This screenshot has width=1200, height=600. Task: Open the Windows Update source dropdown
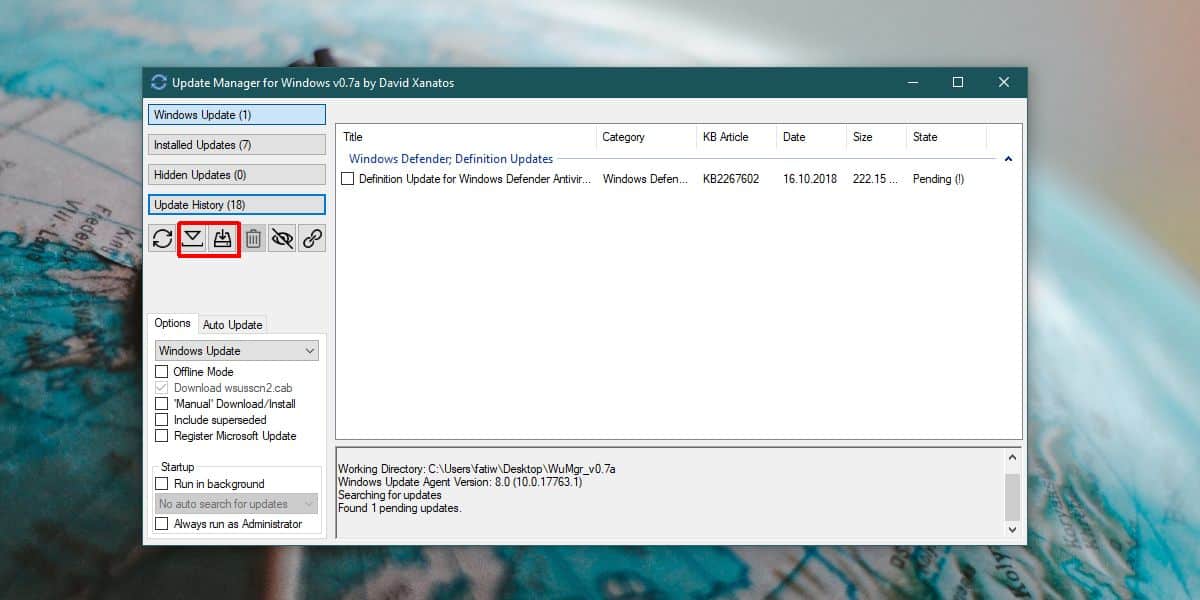pos(236,351)
